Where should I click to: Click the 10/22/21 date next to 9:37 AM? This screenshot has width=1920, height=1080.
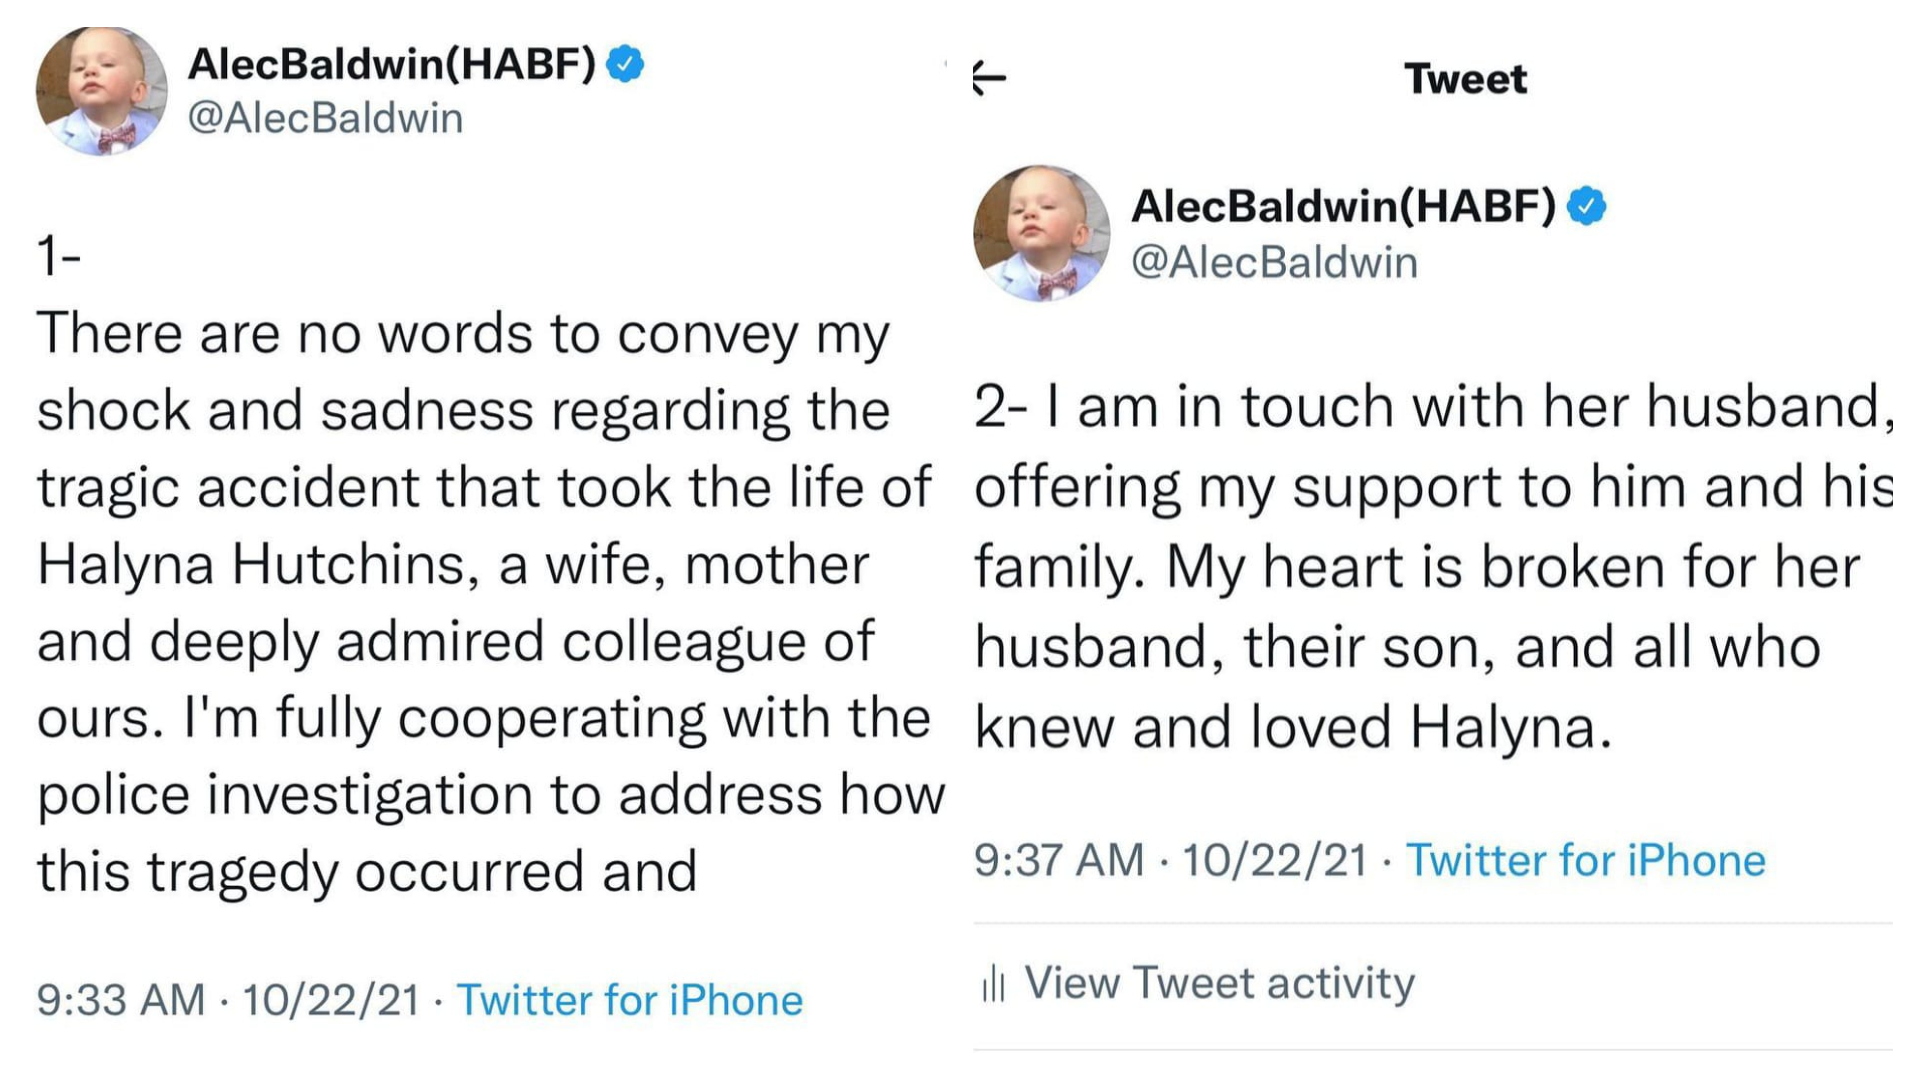tap(1274, 860)
